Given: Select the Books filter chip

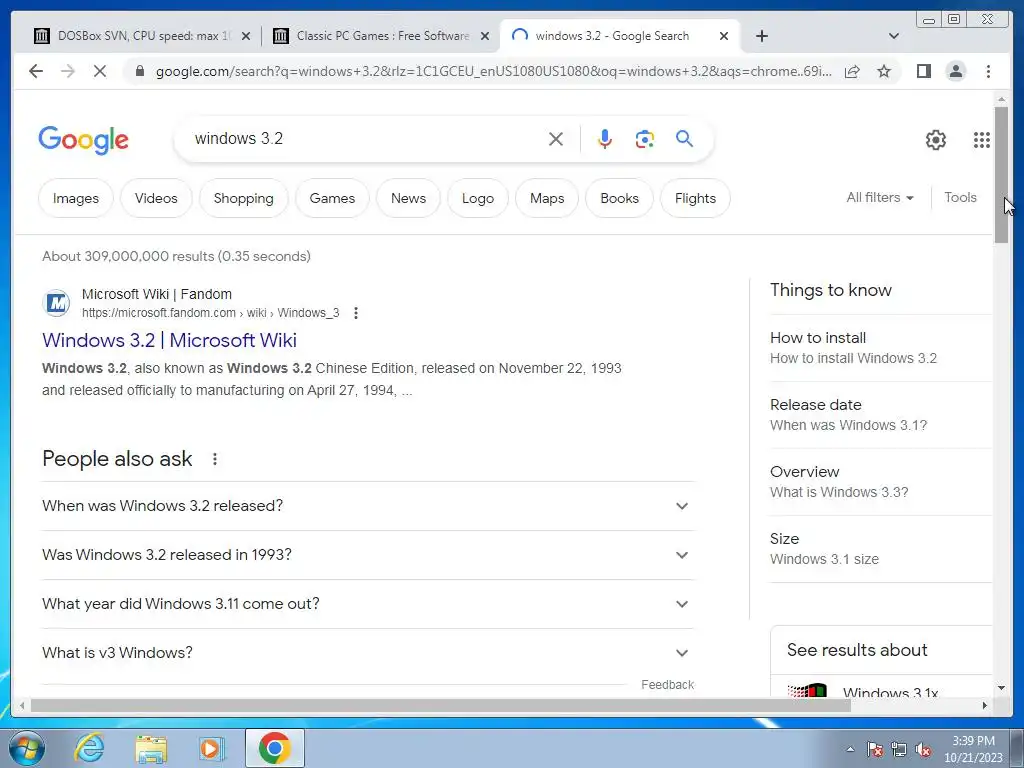Looking at the screenshot, I should pyautogui.click(x=619, y=198).
